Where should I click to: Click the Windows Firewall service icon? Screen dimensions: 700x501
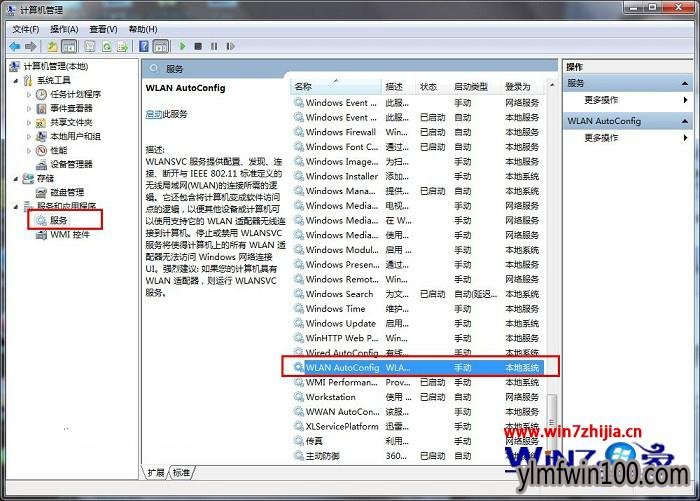click(298, 132)
